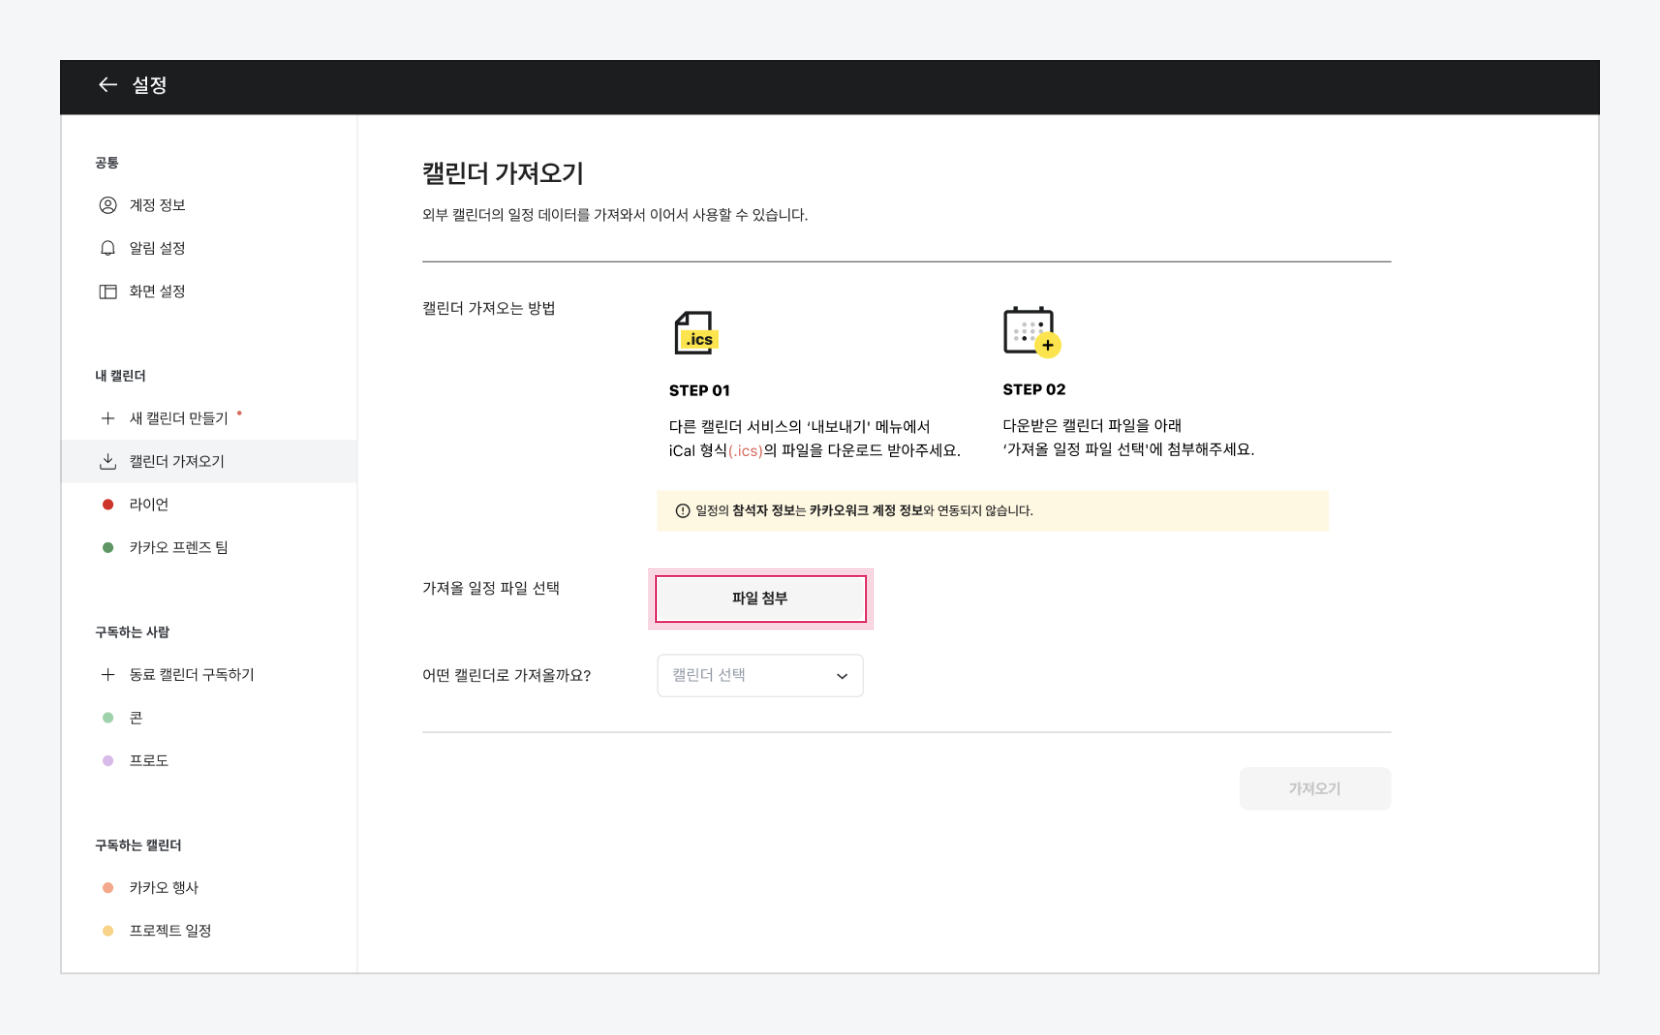Open the 캘린더 선택 dropdown
This screenshot has height=1035, width=1660.
pyautogui.click(x=759, y=676)
